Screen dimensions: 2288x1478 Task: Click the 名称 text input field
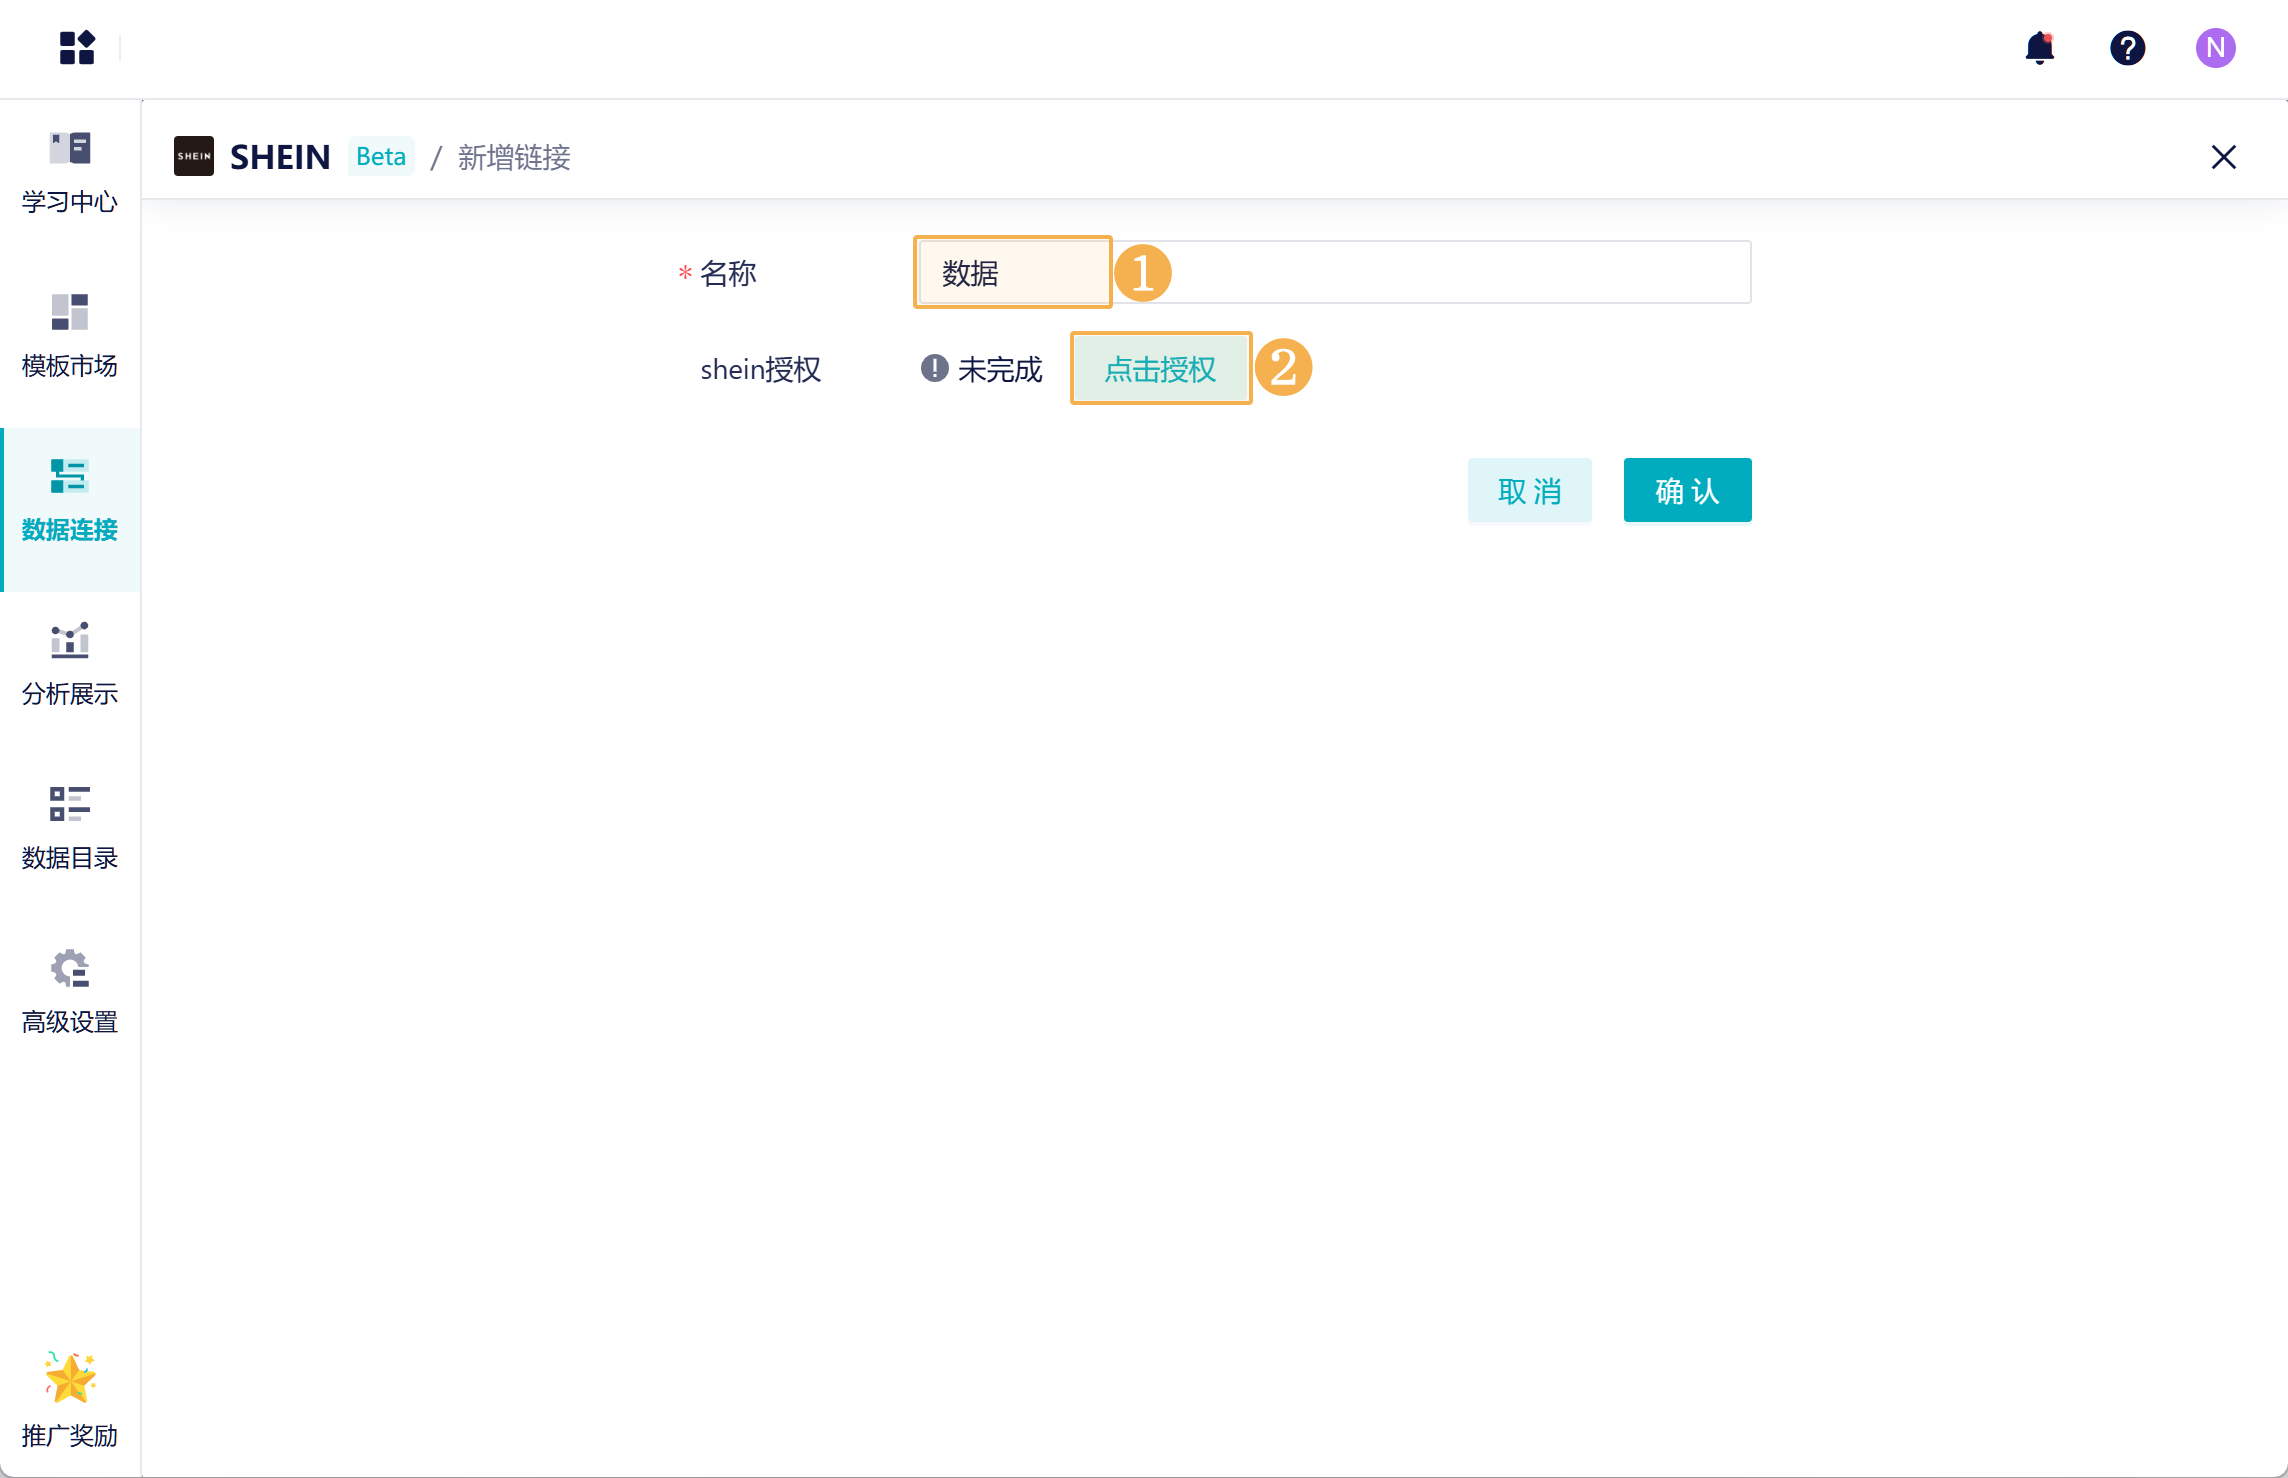click(x=1430, y=272)
